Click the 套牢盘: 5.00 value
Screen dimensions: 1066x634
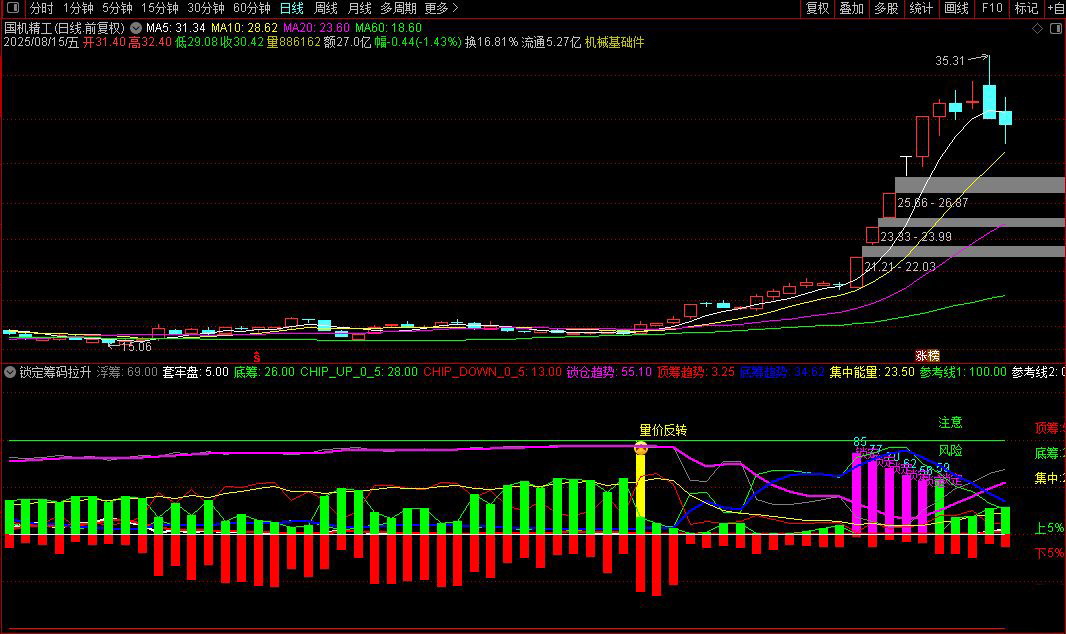[195, 372]
